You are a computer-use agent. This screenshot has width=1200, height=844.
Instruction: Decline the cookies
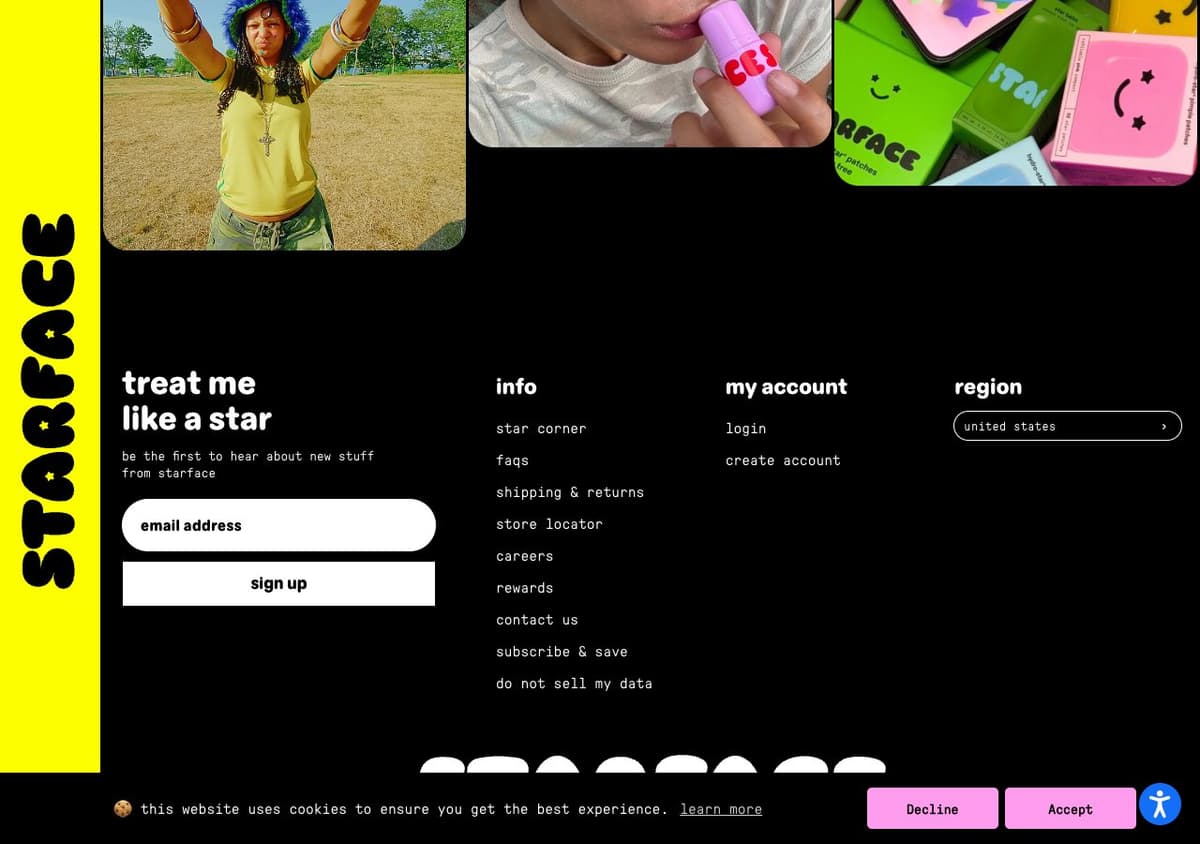(932, 809)
